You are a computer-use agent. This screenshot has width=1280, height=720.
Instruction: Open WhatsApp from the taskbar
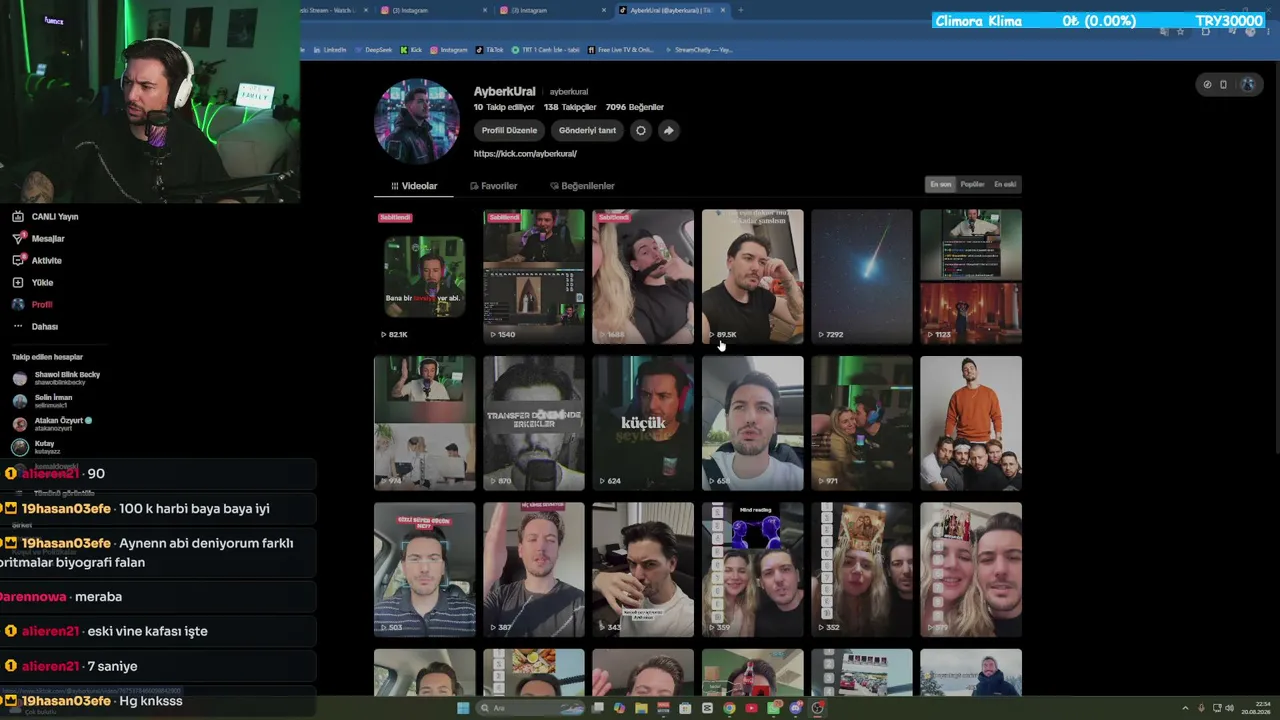click(773, 708)
